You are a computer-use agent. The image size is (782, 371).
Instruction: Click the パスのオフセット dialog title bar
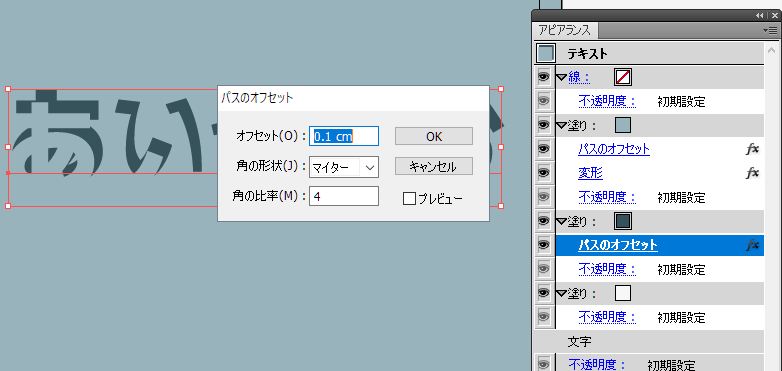pyautogui.click(x=353, y=98)
